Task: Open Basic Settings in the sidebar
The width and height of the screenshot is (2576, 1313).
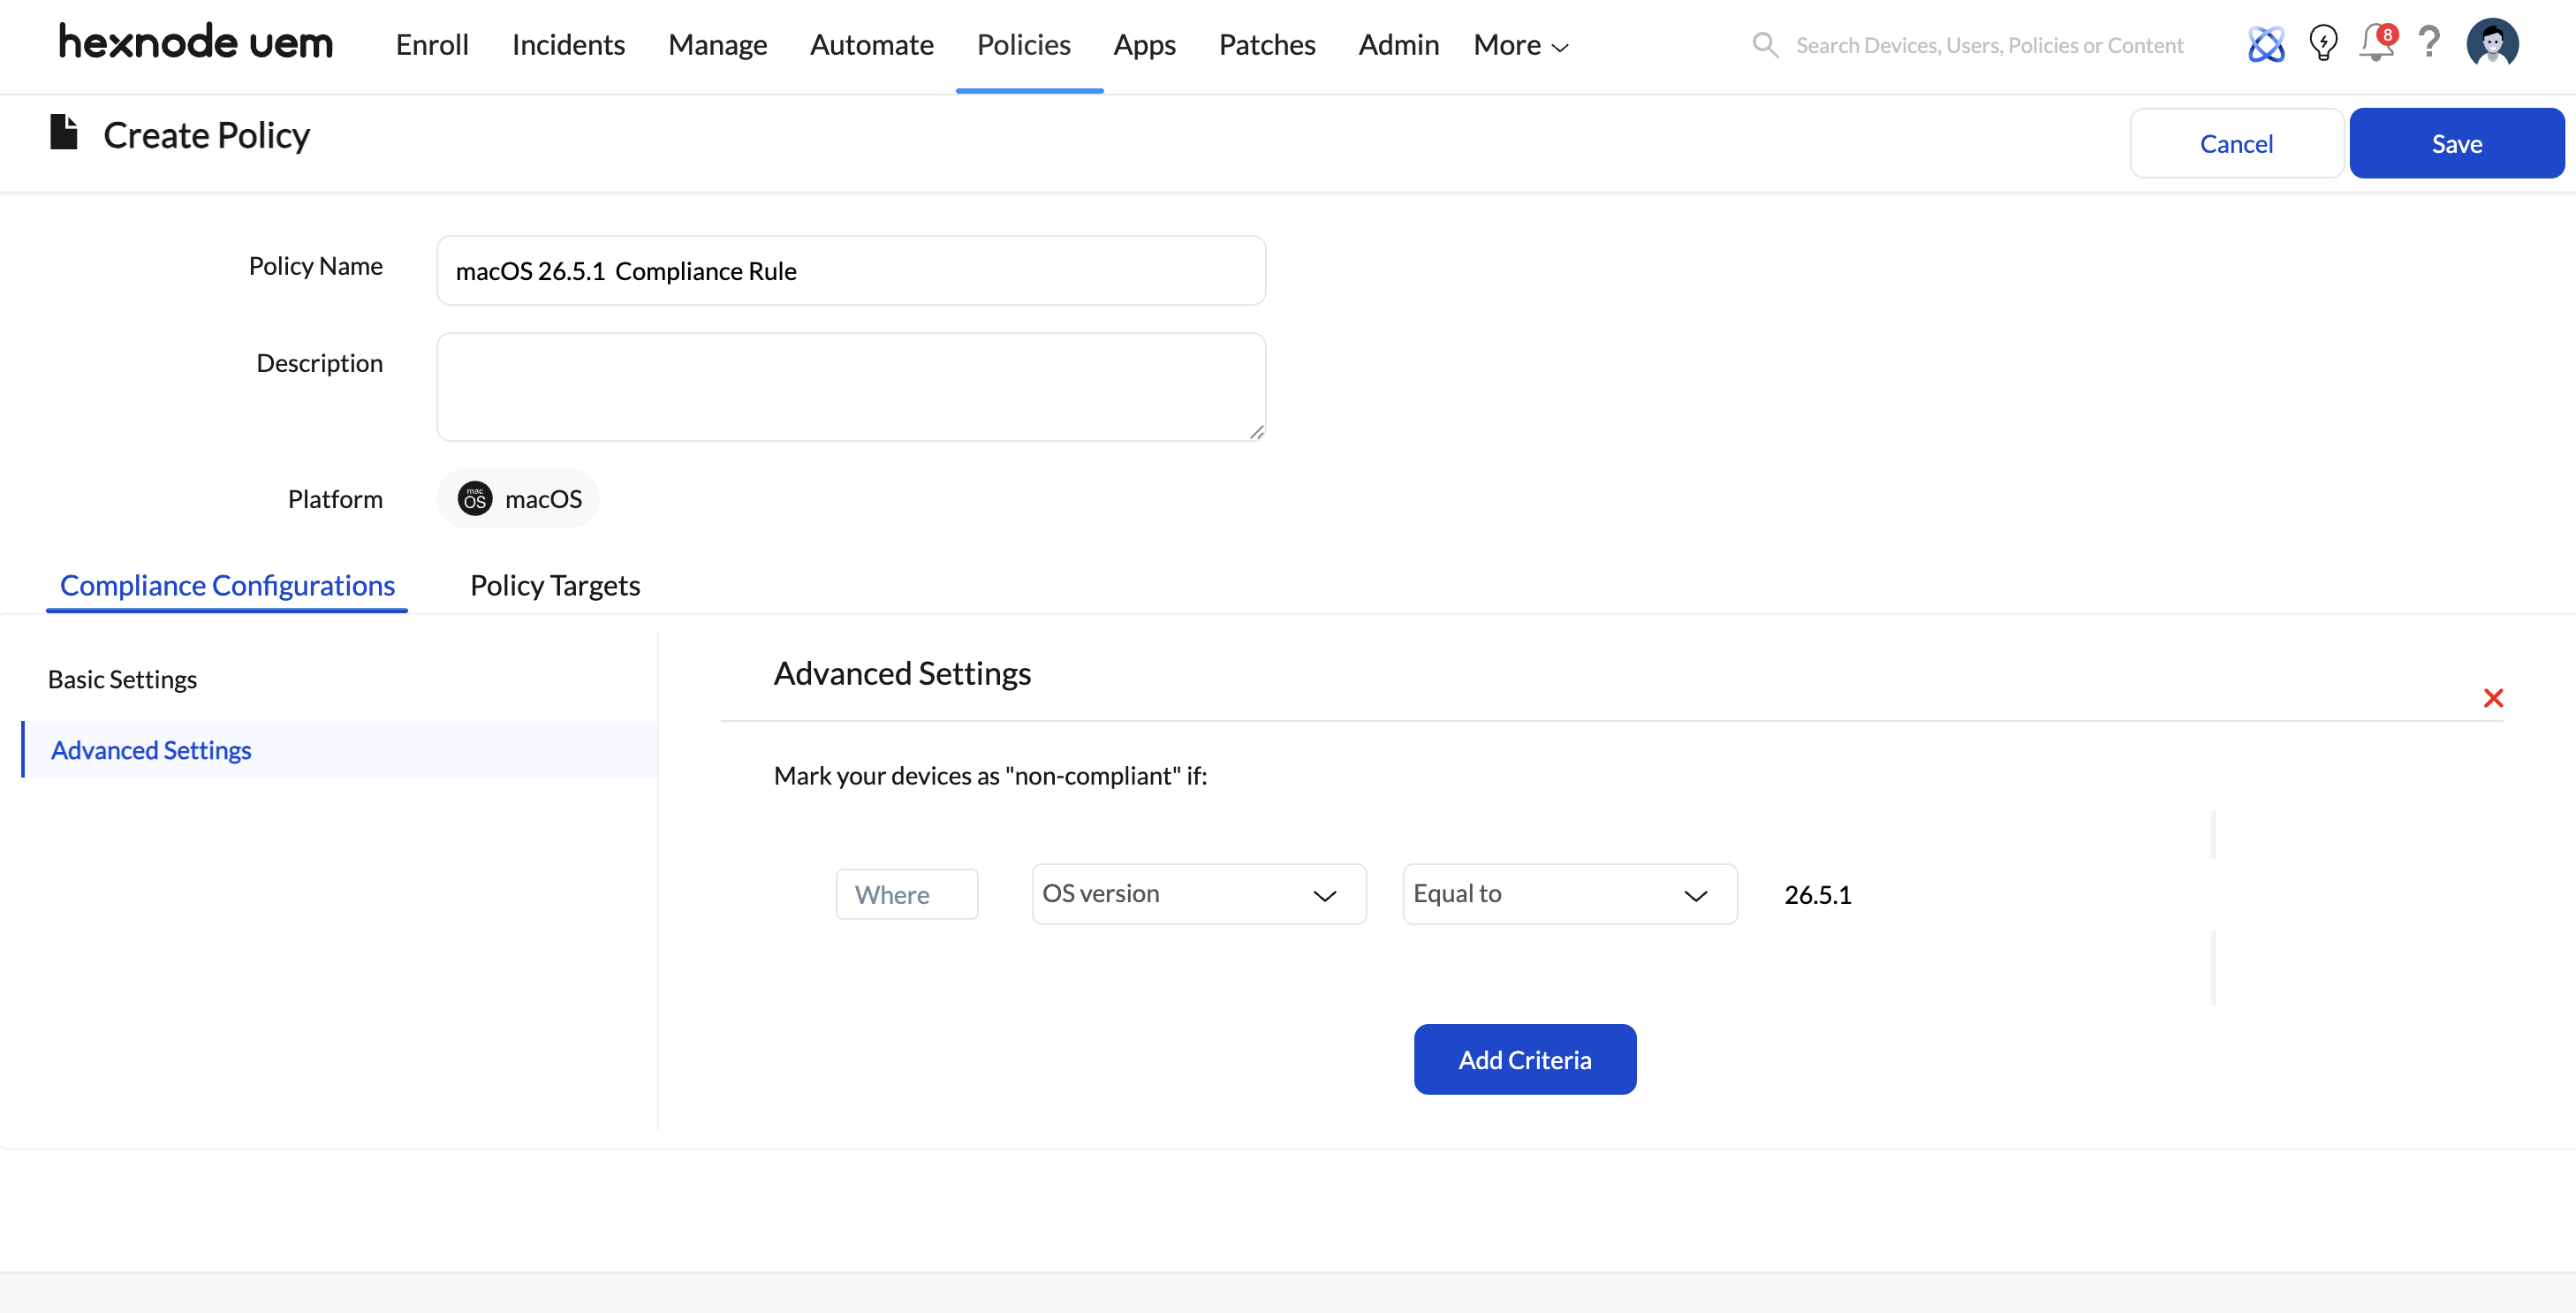Action: point(122,679)
